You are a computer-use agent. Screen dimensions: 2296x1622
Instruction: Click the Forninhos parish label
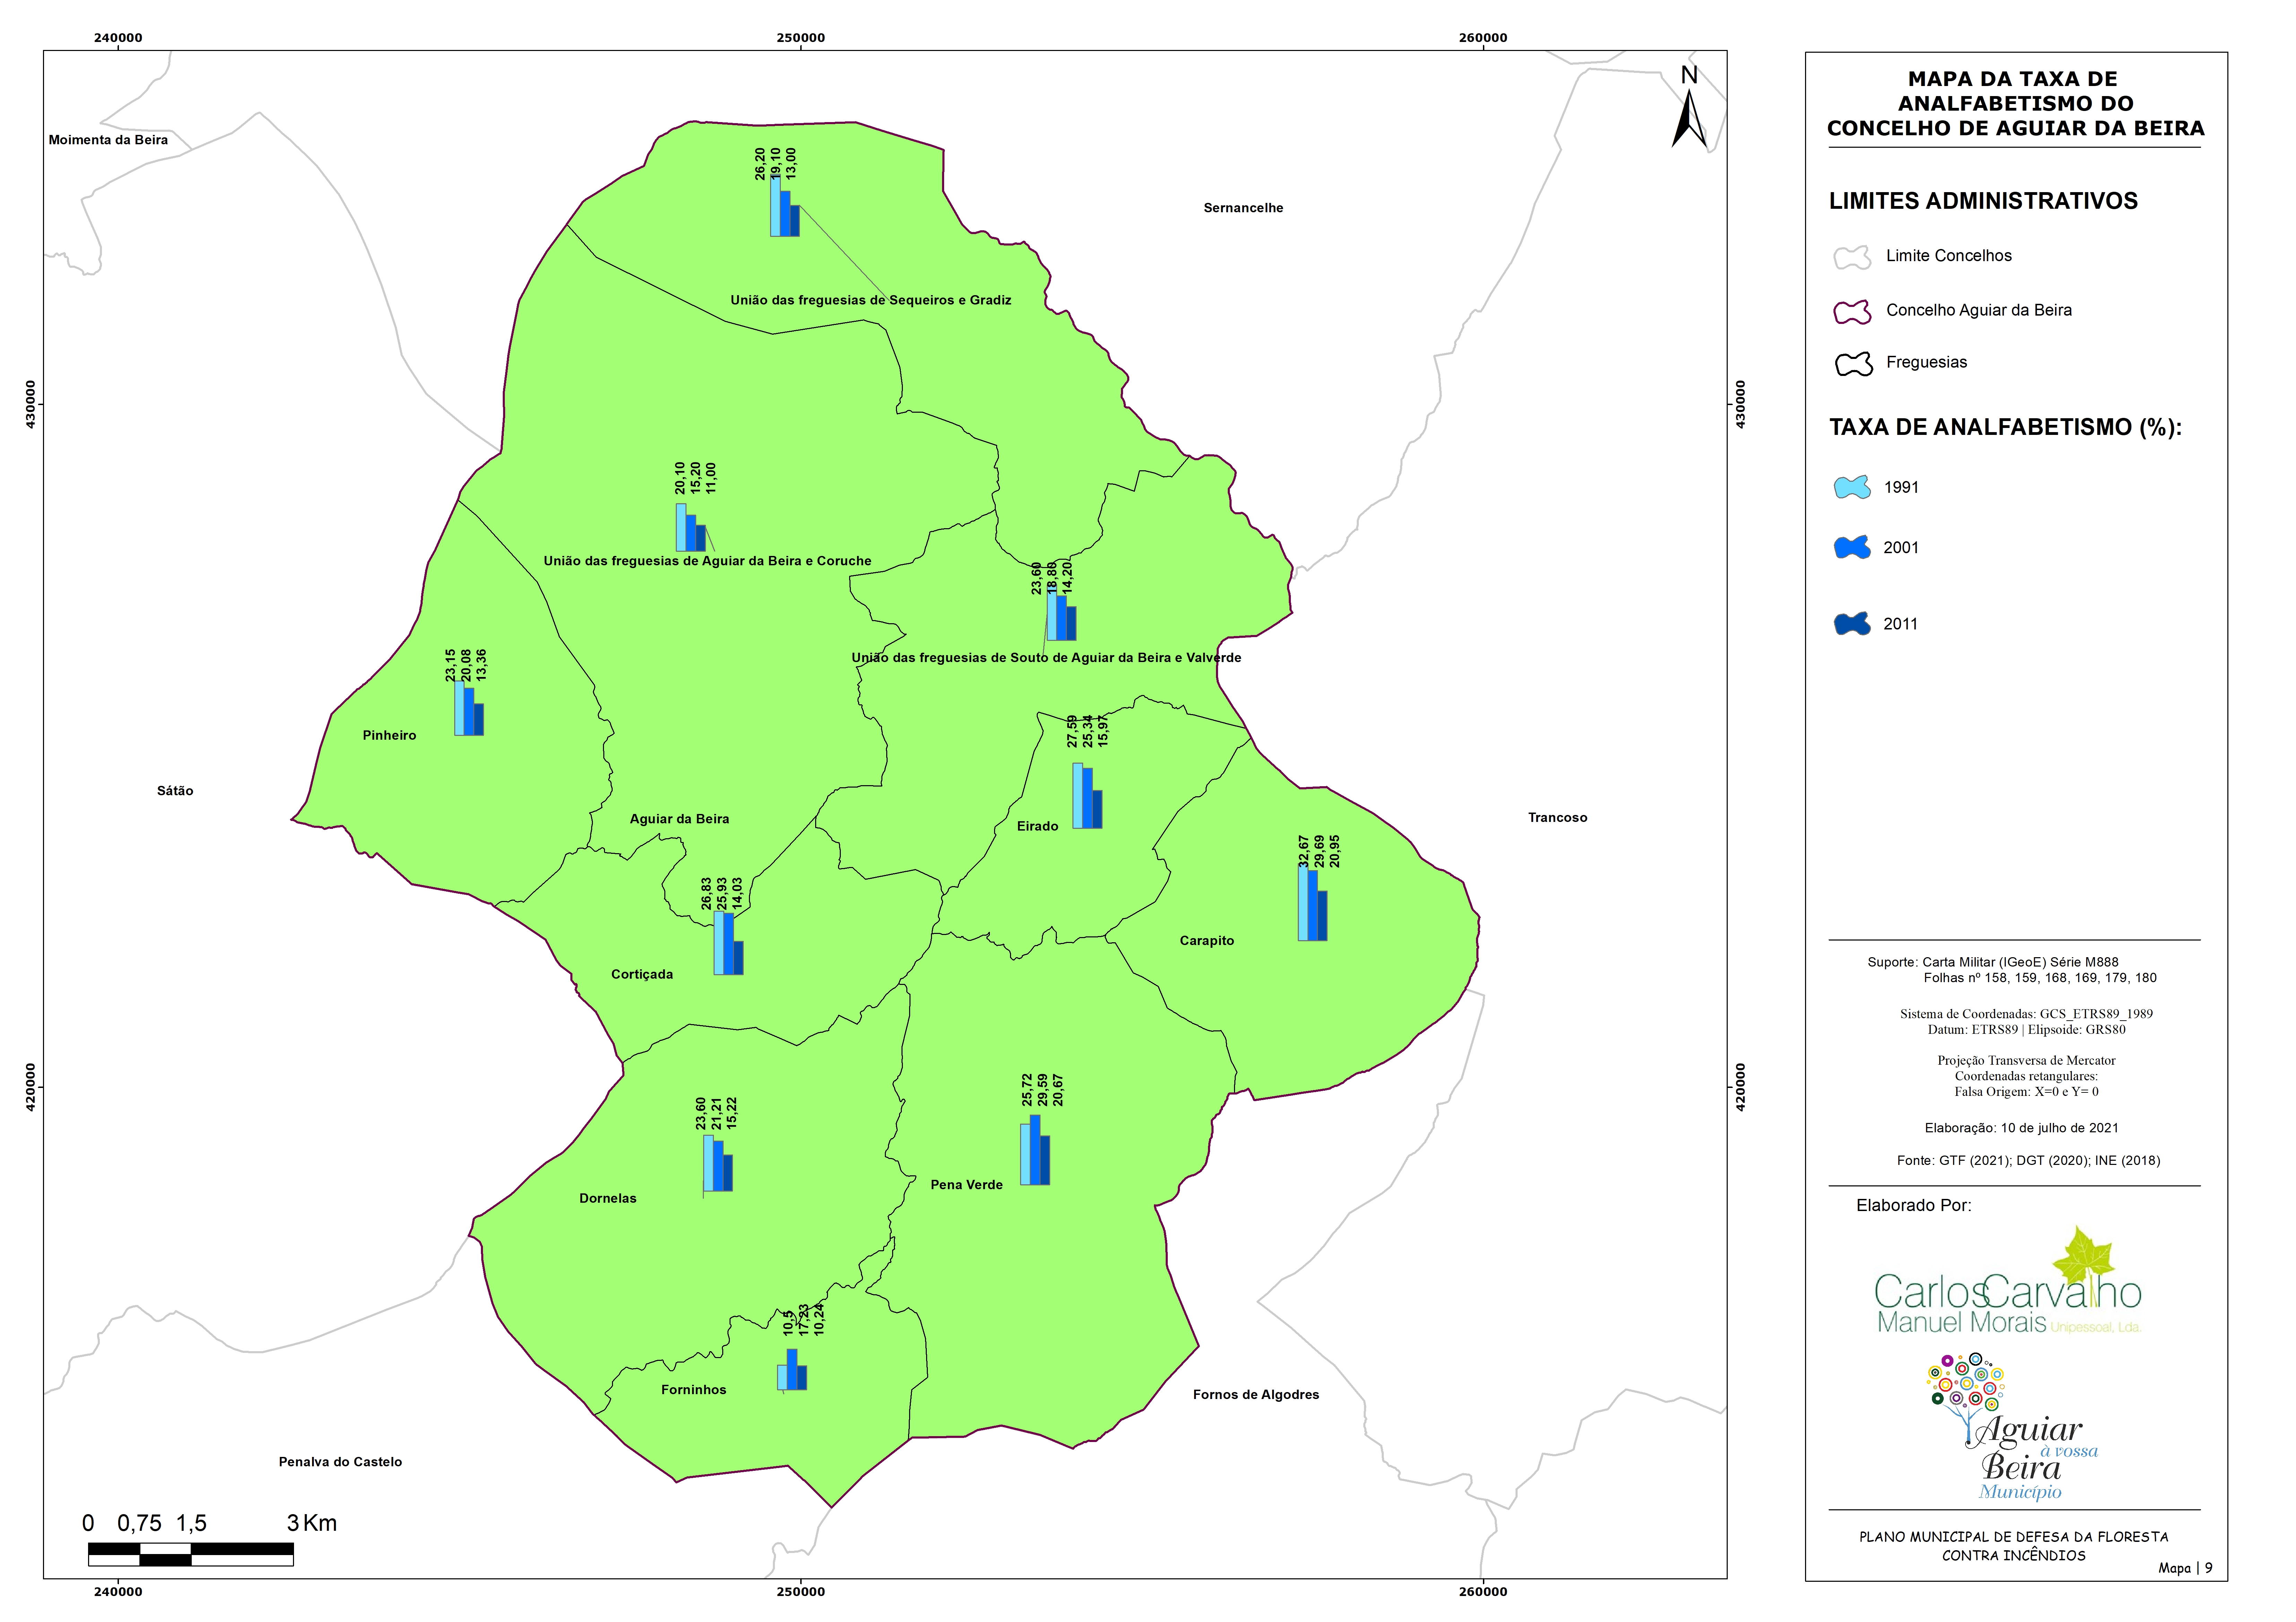pos(694,1390)
